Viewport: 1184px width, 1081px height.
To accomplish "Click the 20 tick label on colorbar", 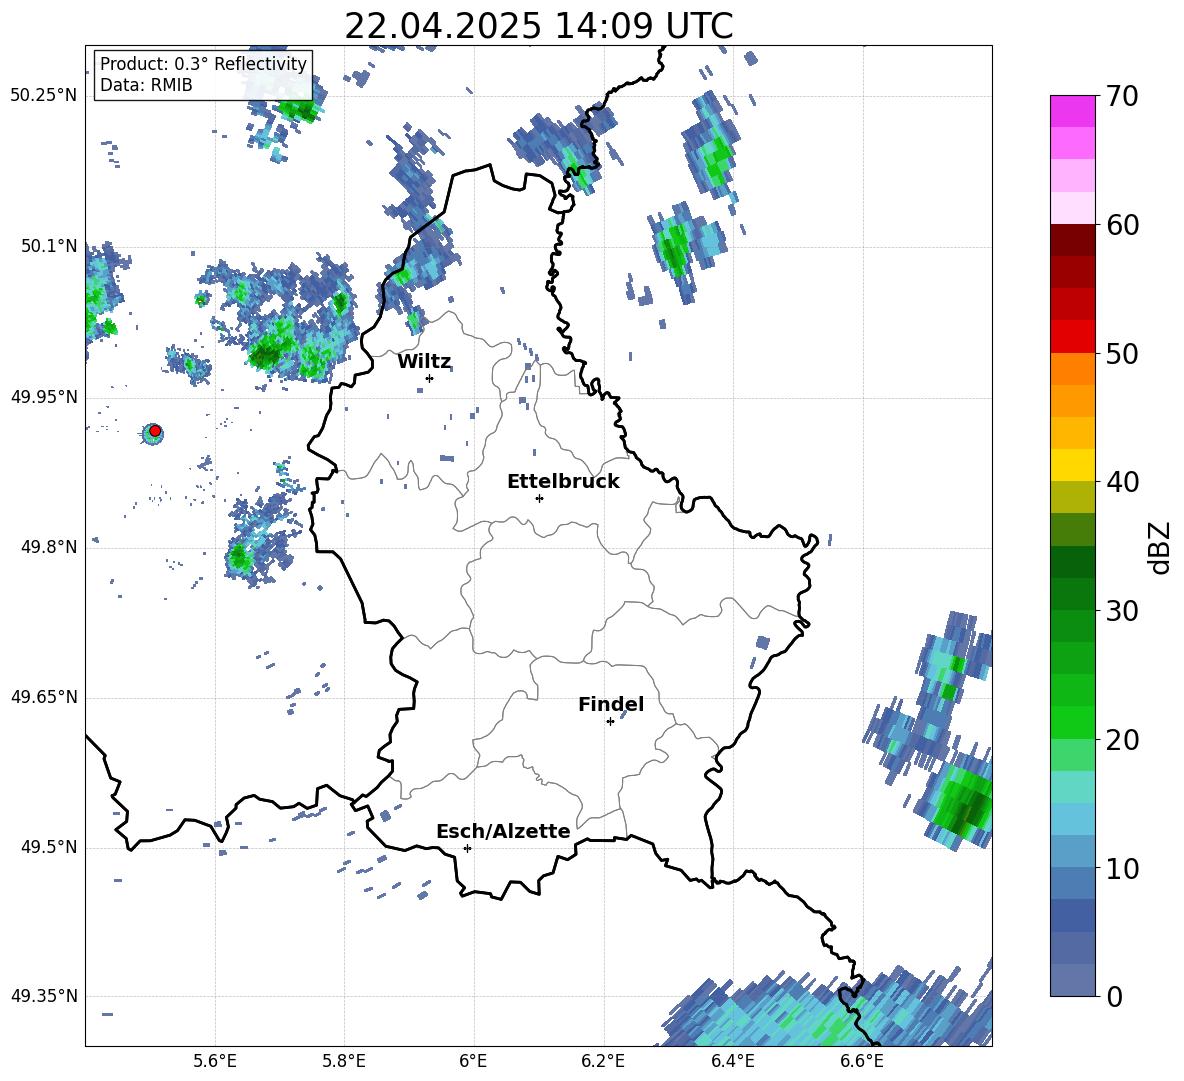I will click(1122, 740).
